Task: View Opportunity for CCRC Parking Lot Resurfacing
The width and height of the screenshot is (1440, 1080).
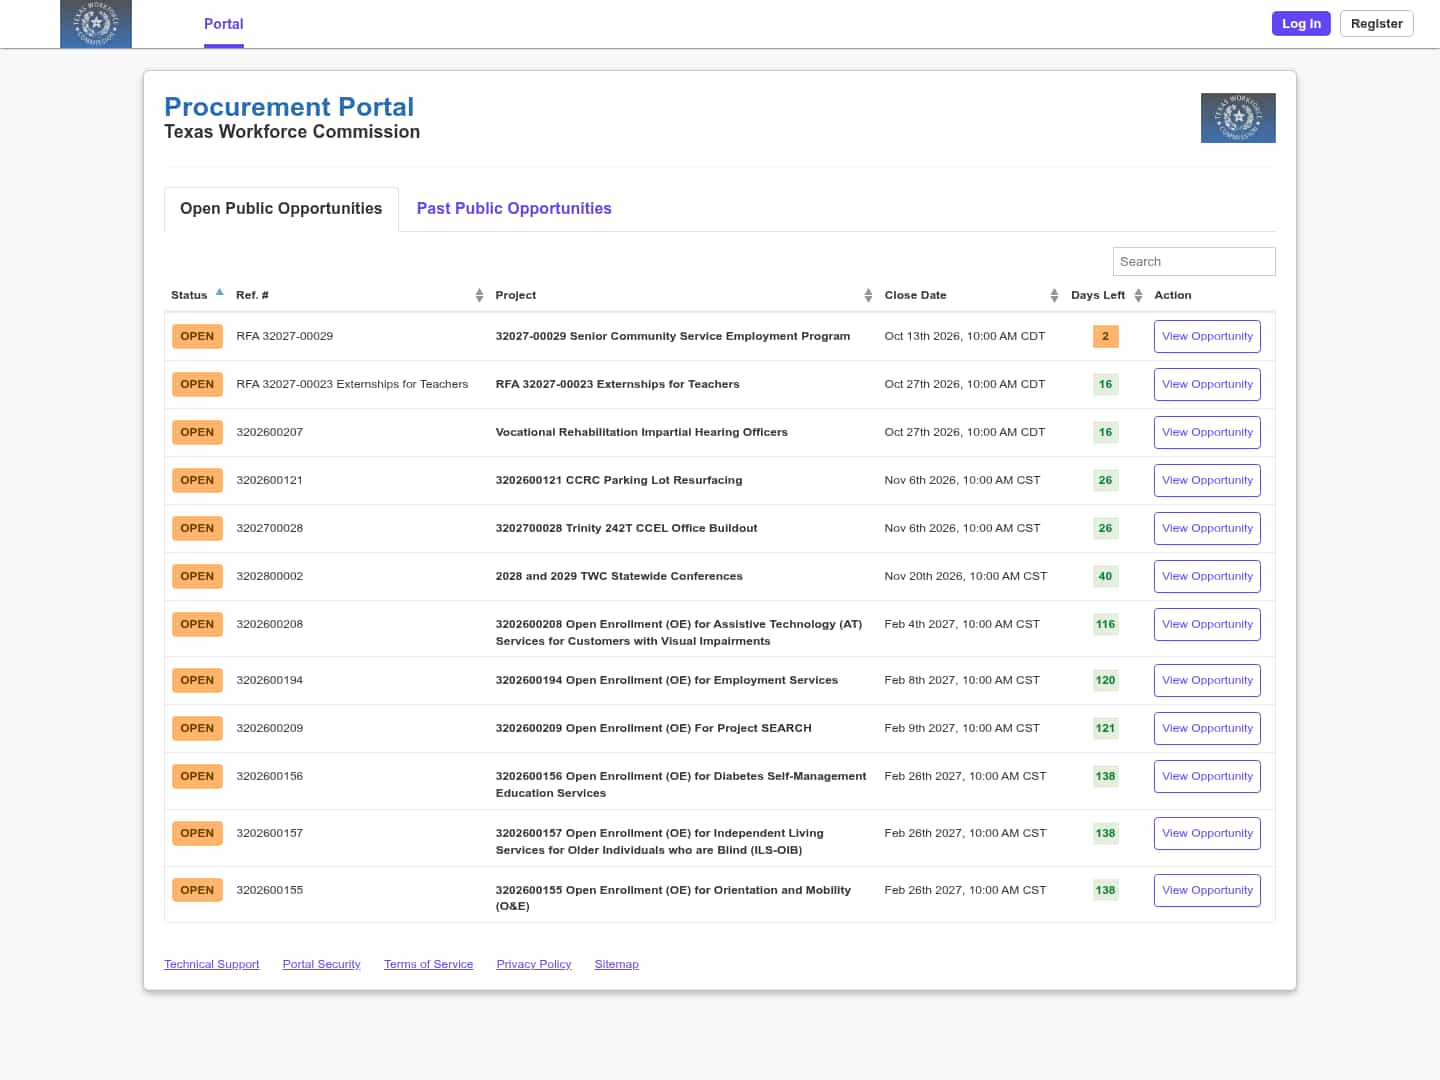Action: 1207,481
